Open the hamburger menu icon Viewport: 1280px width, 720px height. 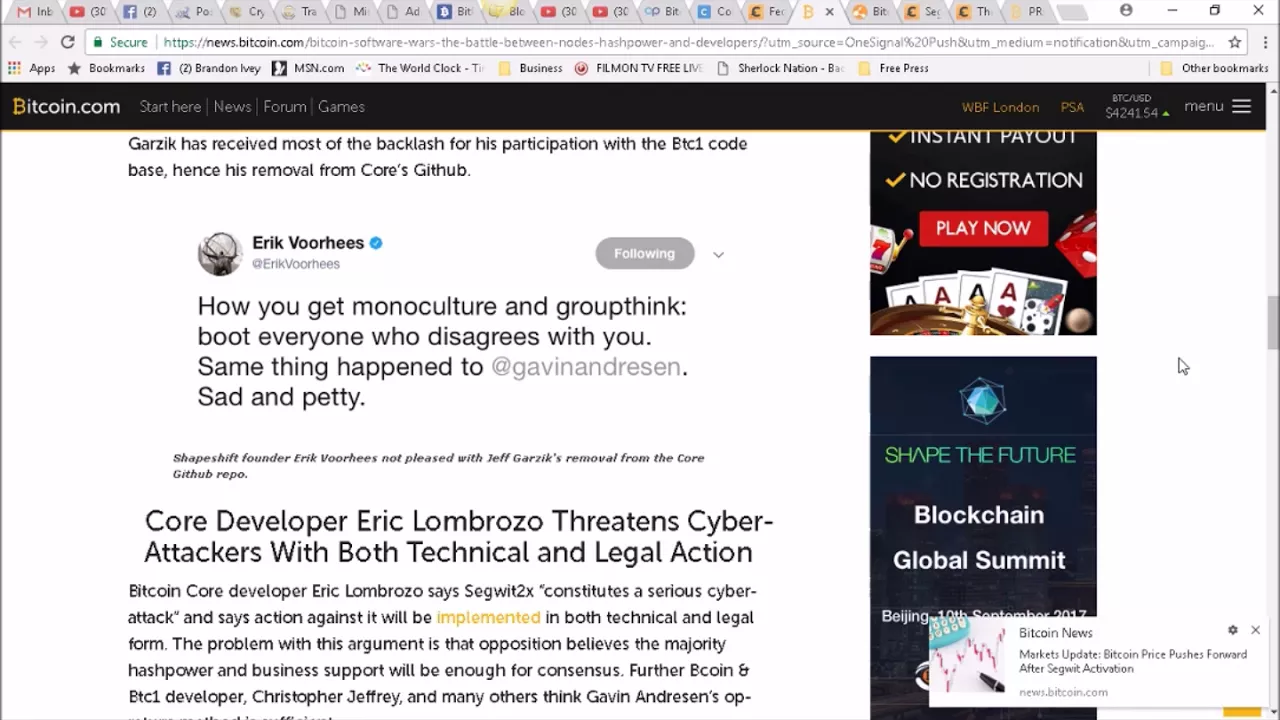1241,106
